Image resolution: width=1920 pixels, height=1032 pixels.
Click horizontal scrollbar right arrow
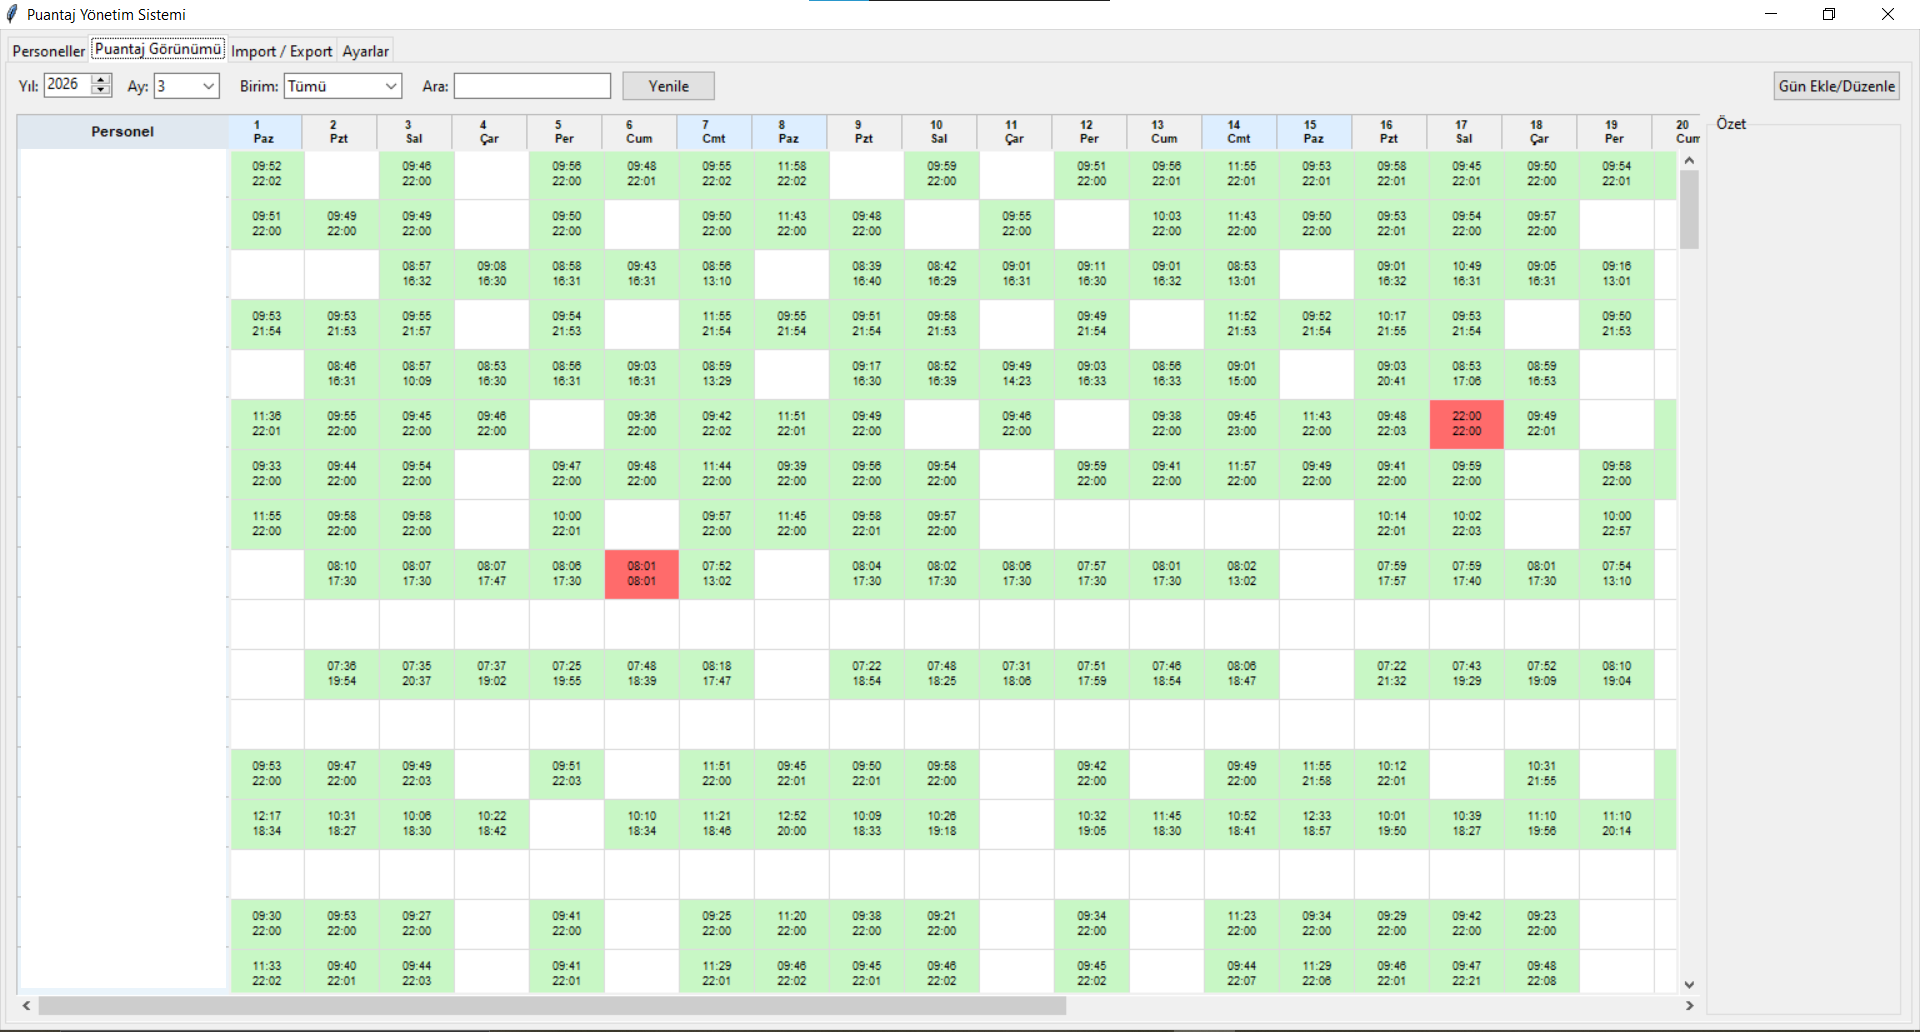tap(1689, 1006)
